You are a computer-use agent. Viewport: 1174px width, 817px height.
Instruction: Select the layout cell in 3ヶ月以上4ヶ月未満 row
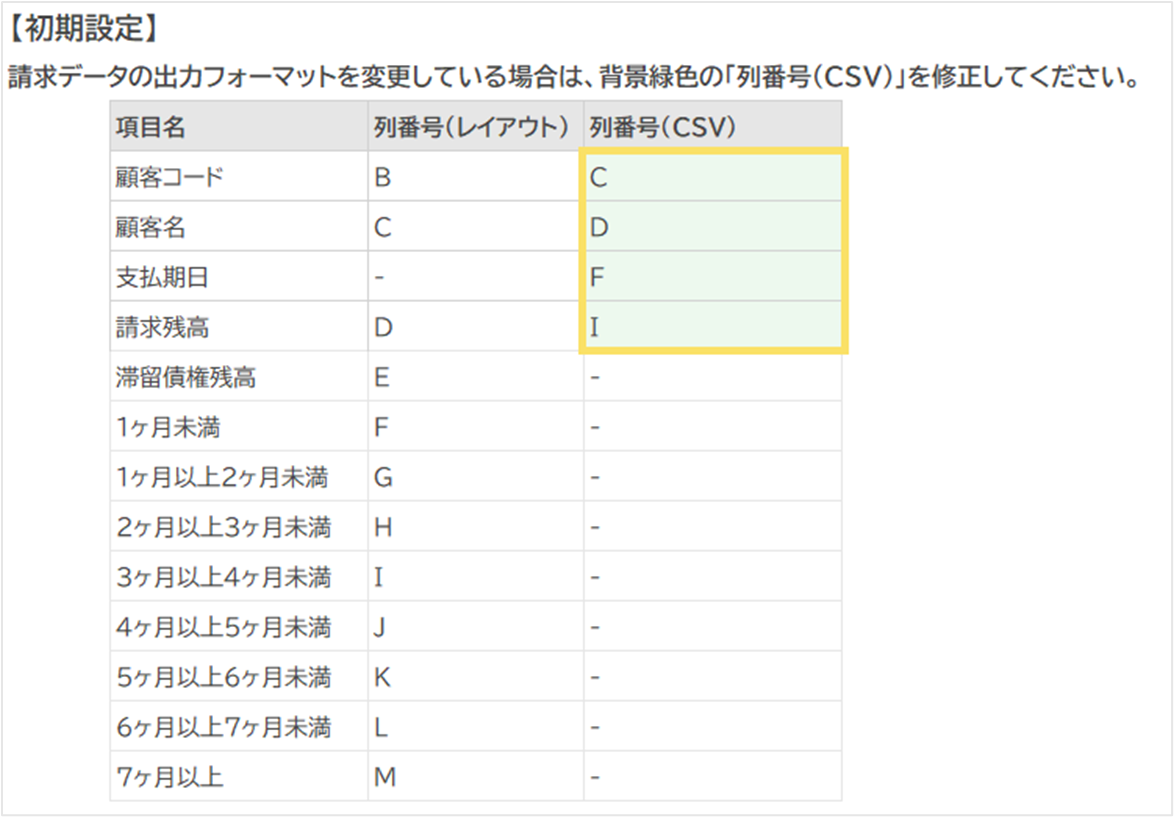pyautogui.click(x=475, y=577)
